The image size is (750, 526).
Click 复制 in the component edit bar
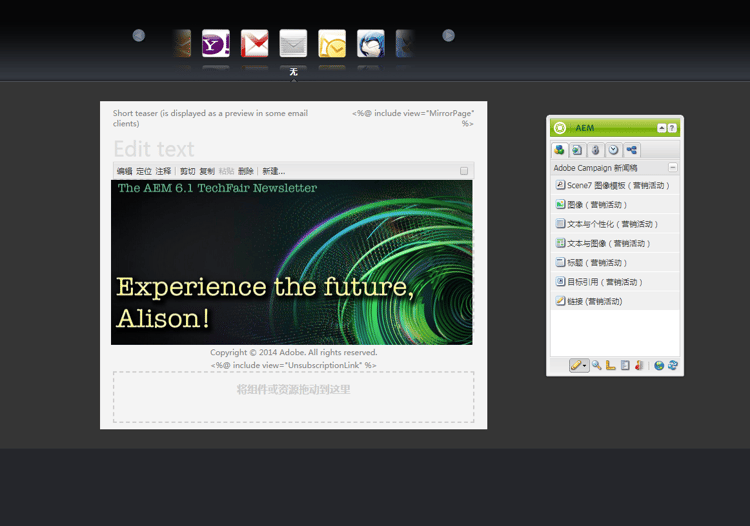(207, 171)
